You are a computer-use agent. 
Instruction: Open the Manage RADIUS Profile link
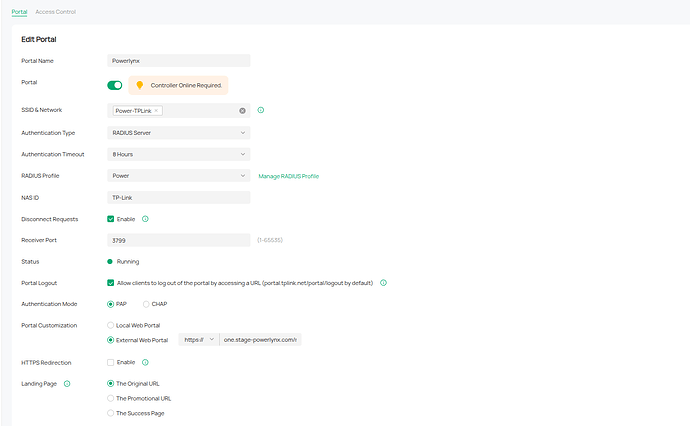289,176
